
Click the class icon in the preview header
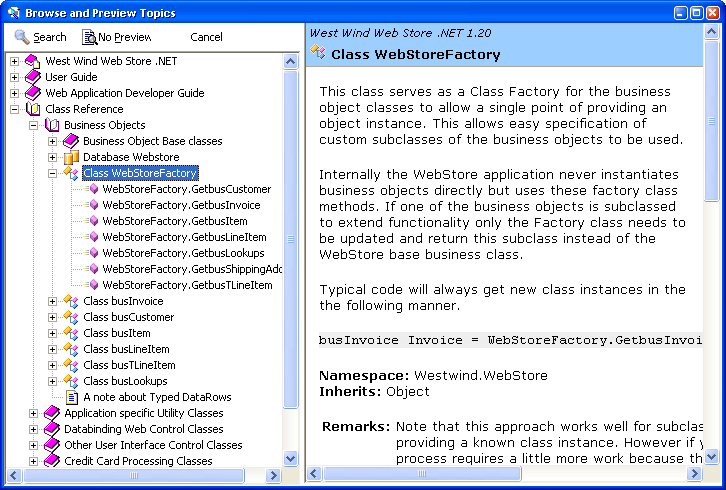[x=318, y=52]
